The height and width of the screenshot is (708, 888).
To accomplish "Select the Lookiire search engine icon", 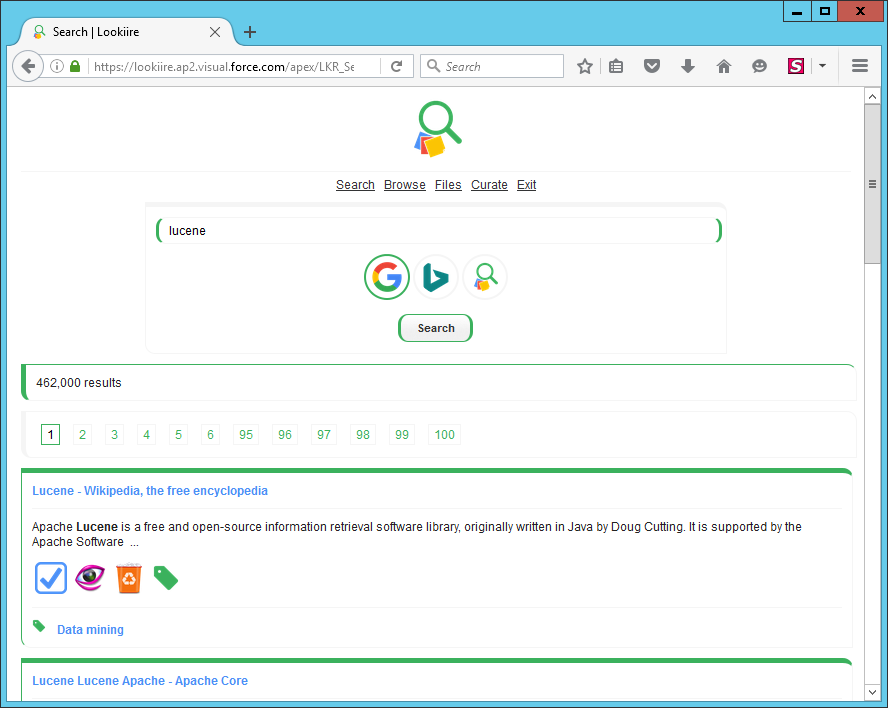I will click(485, 277).
